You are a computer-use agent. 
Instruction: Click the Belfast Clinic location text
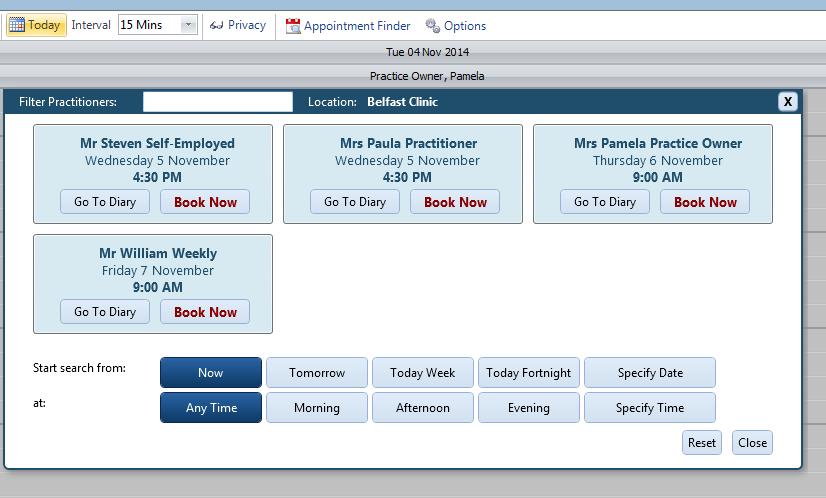(402, 102)
